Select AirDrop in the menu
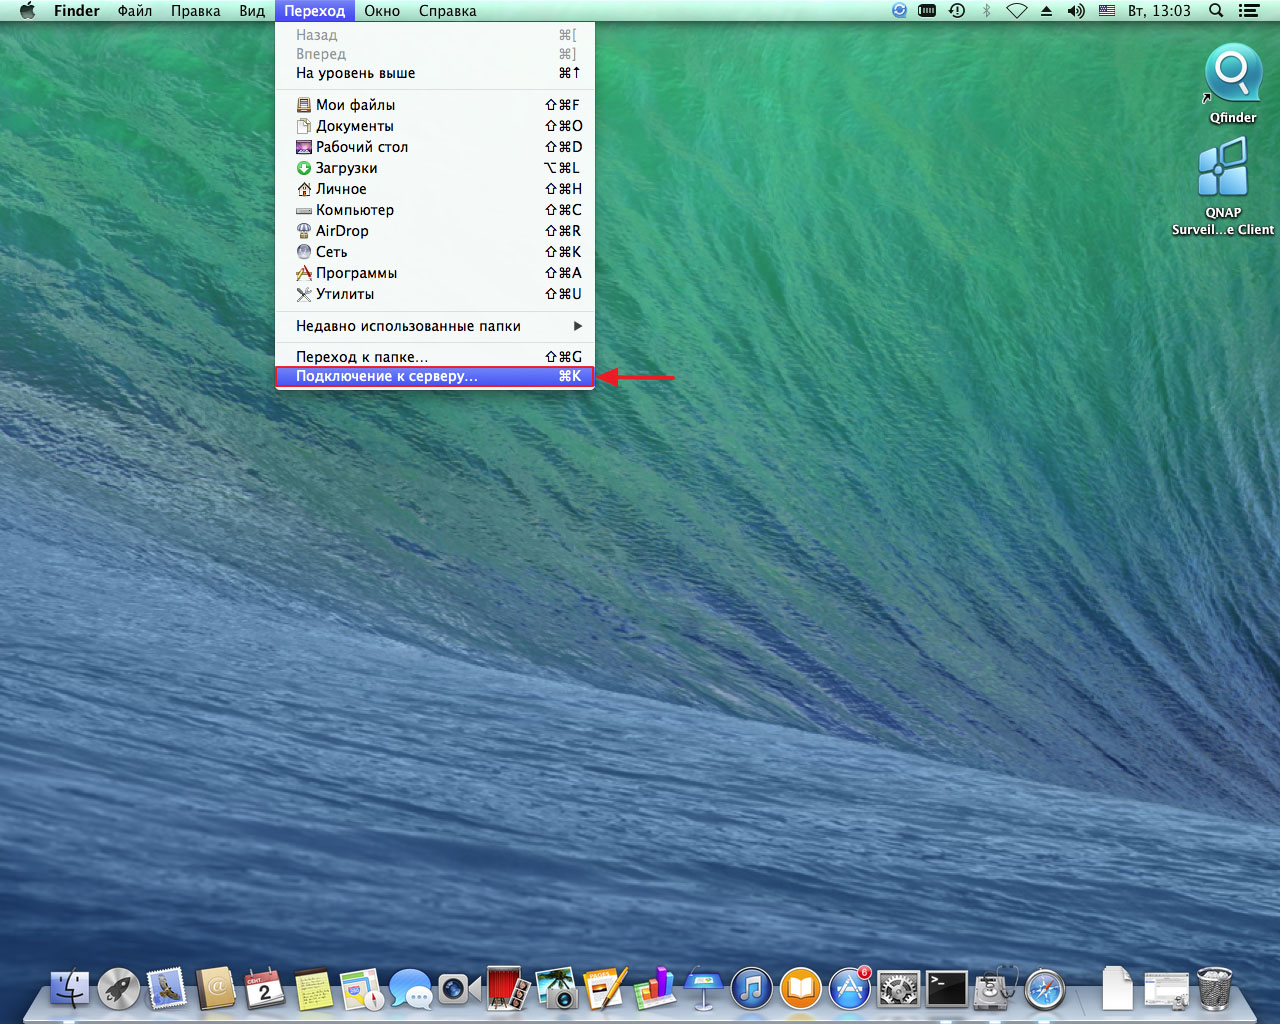The image size is (1280, 1024). point(435,231)
